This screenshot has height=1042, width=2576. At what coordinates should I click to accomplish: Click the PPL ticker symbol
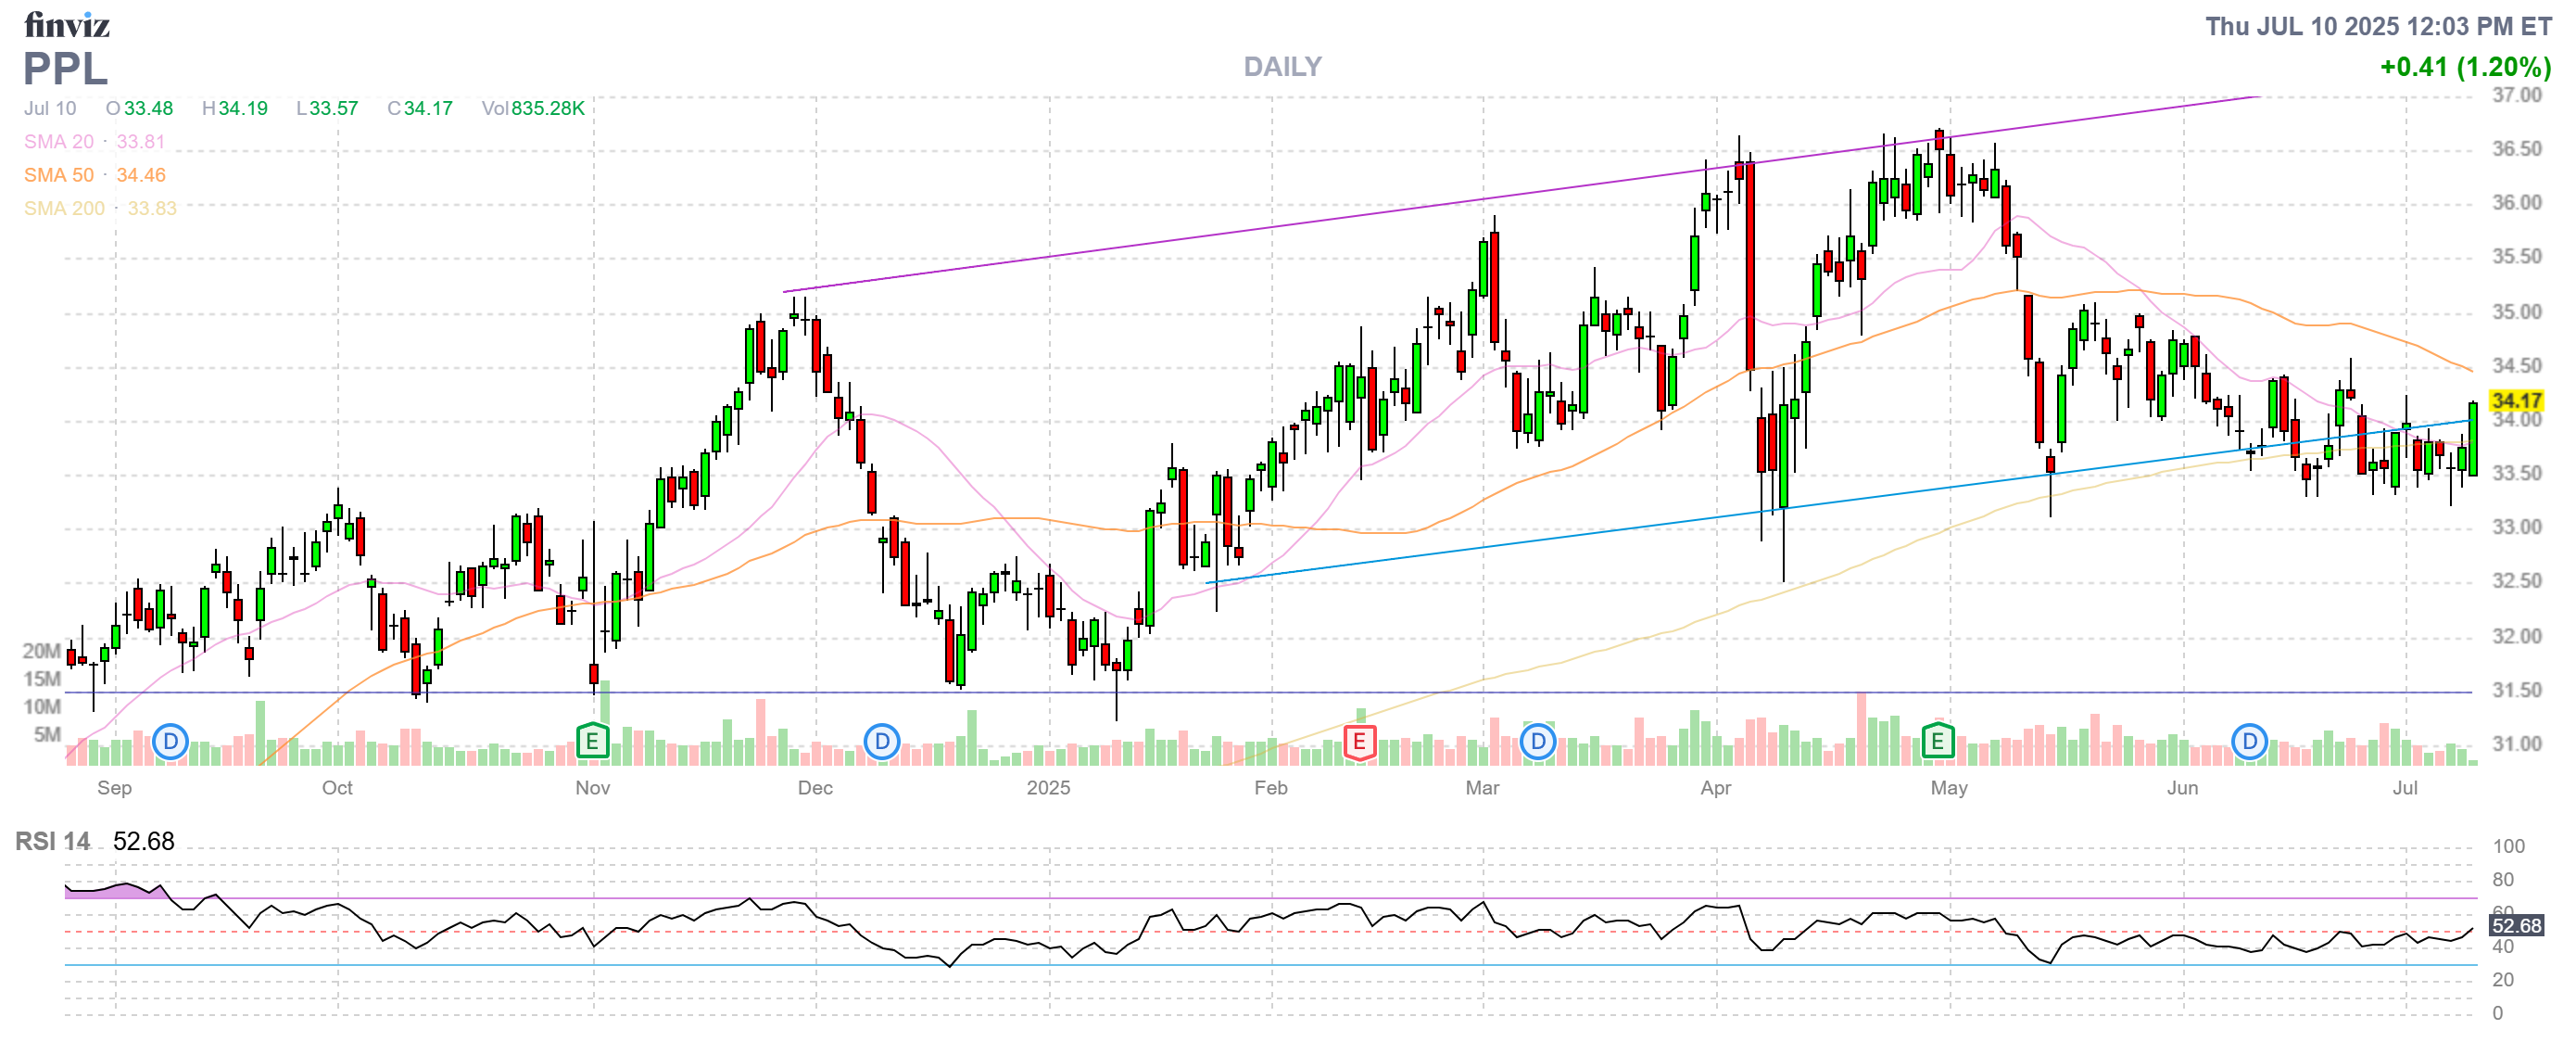pyautogui.click(x=65, y=69)
